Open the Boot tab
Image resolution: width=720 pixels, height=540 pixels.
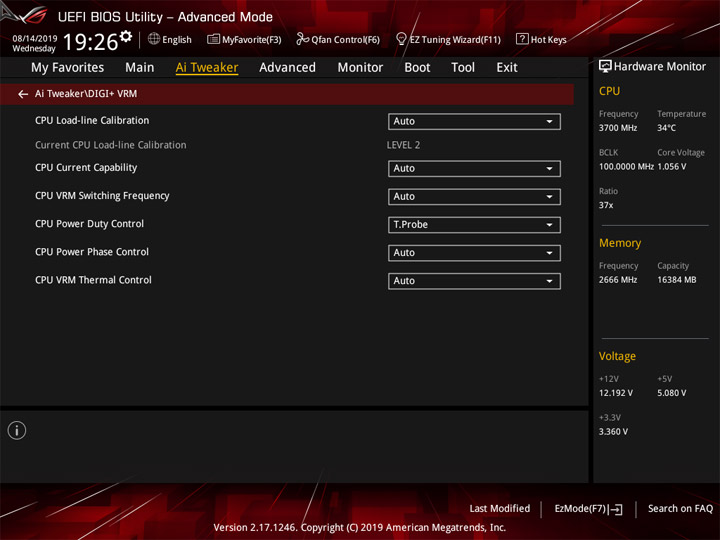click(417, 68)
